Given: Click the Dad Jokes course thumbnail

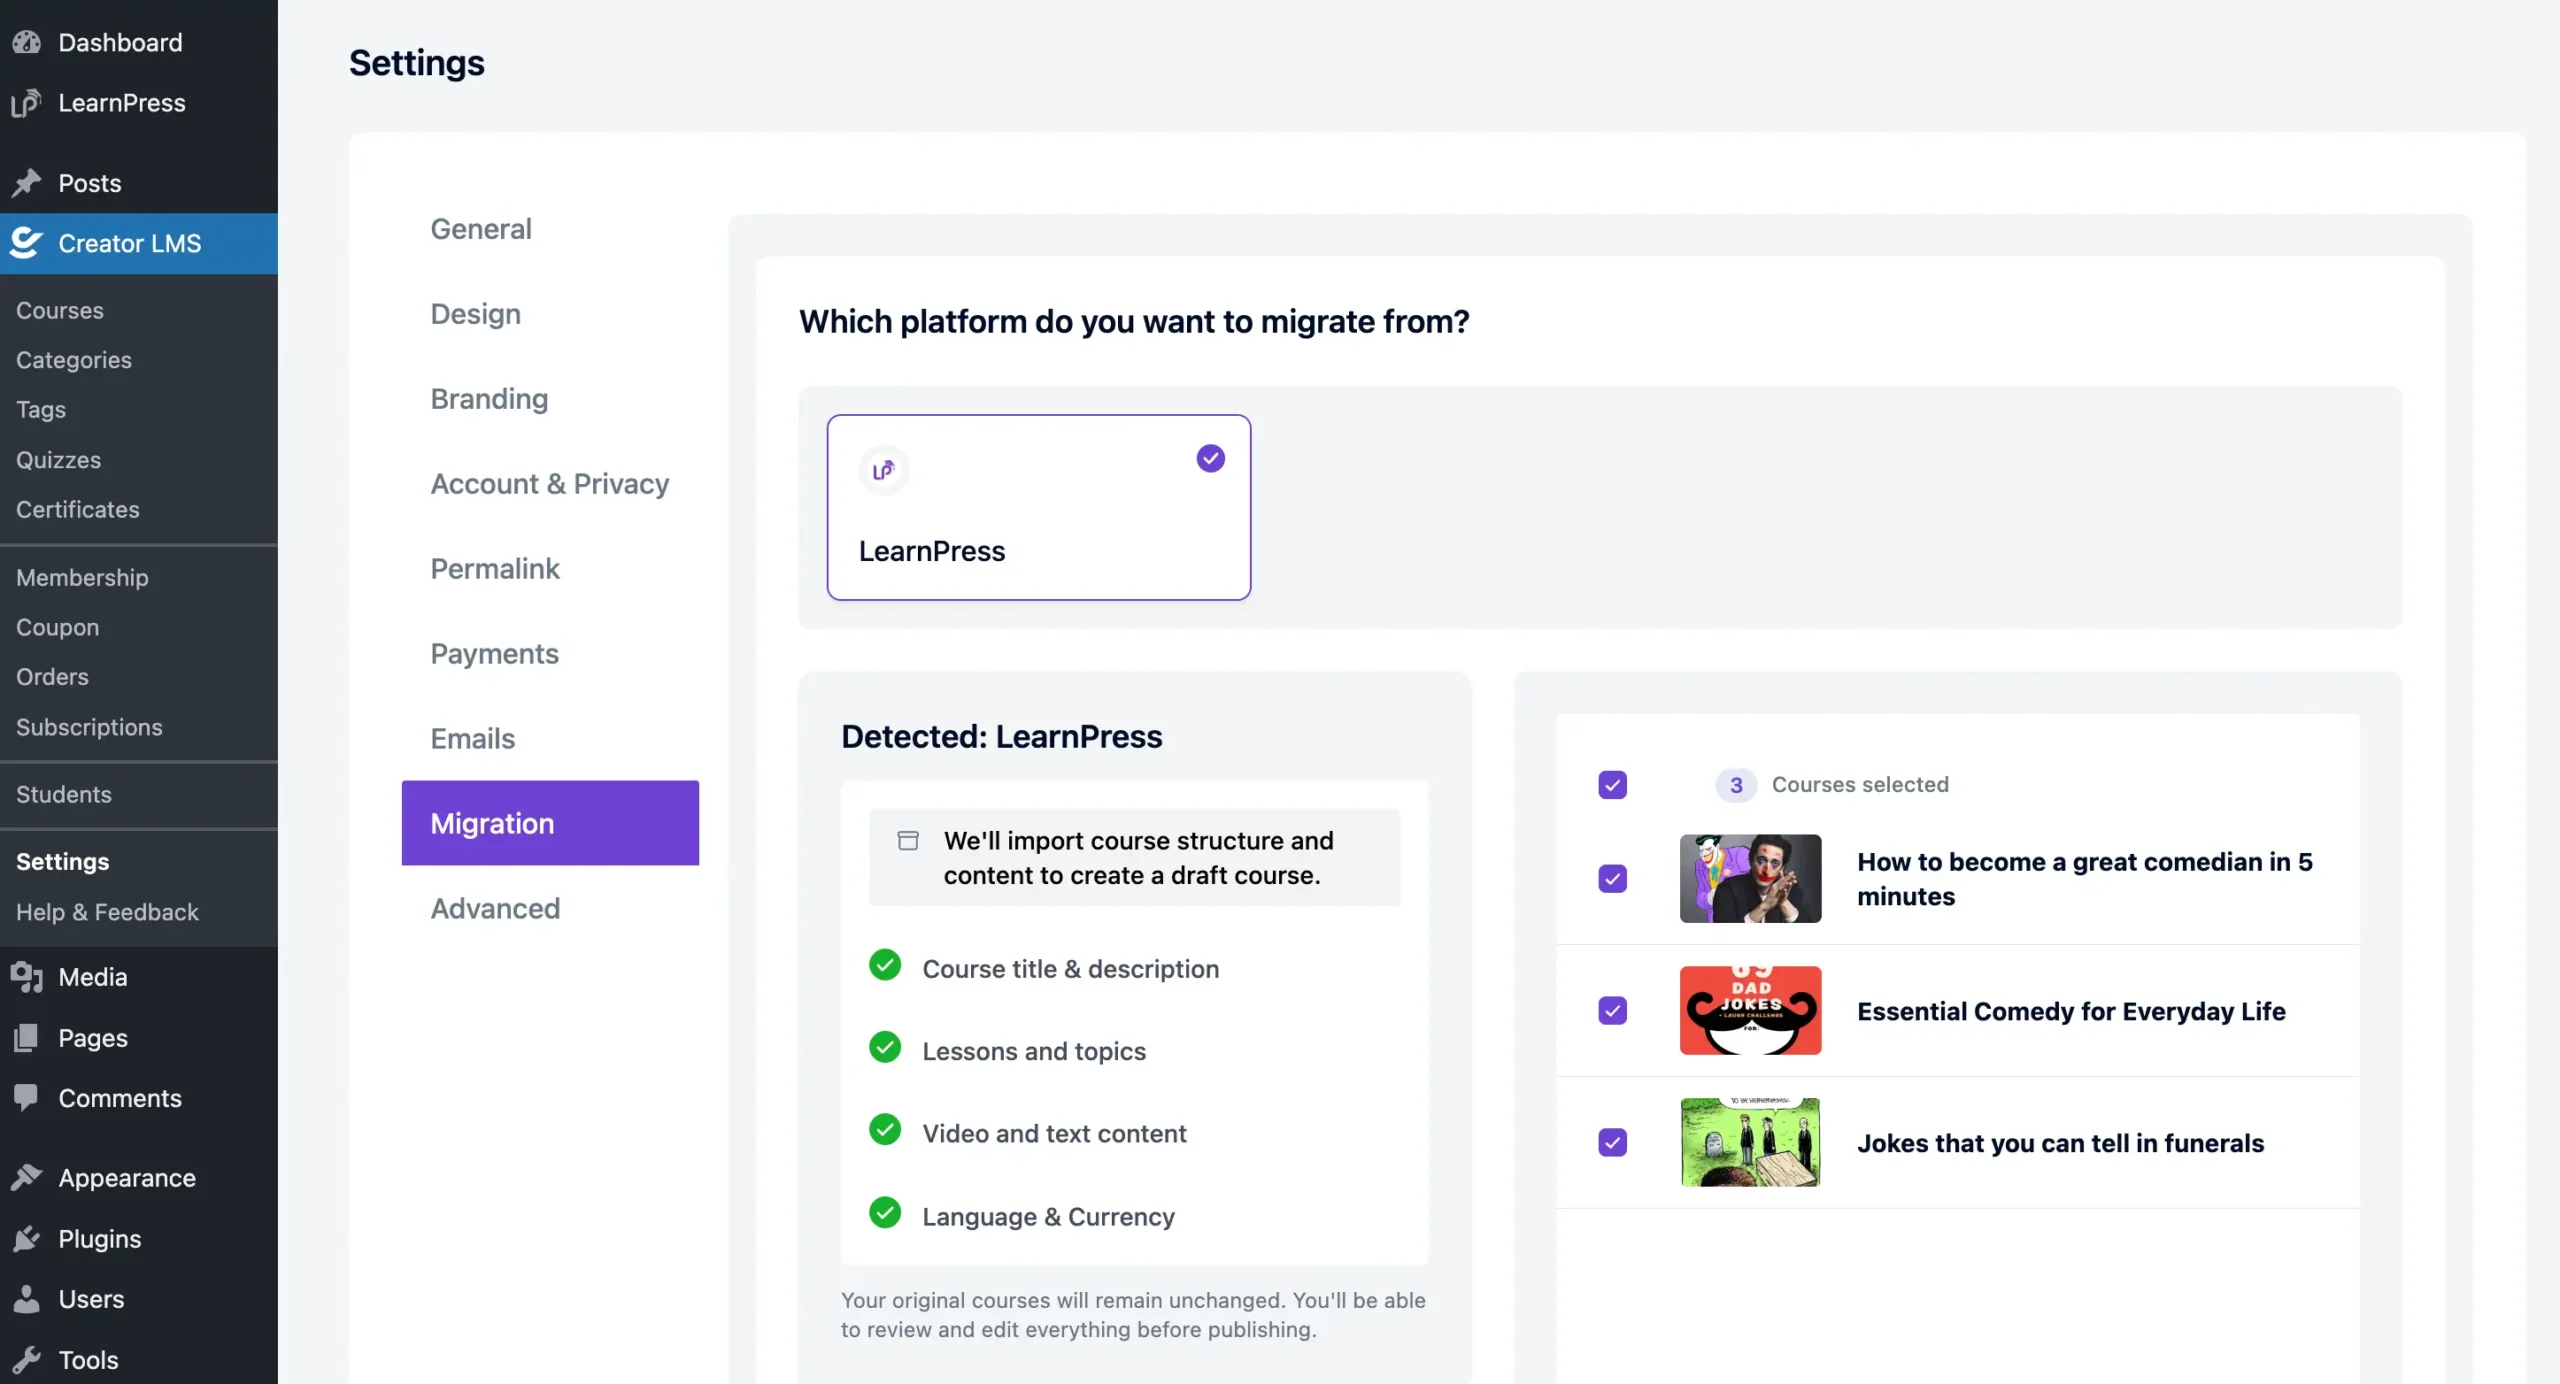Looking at the screenshot, I should coord(1750,1010).
